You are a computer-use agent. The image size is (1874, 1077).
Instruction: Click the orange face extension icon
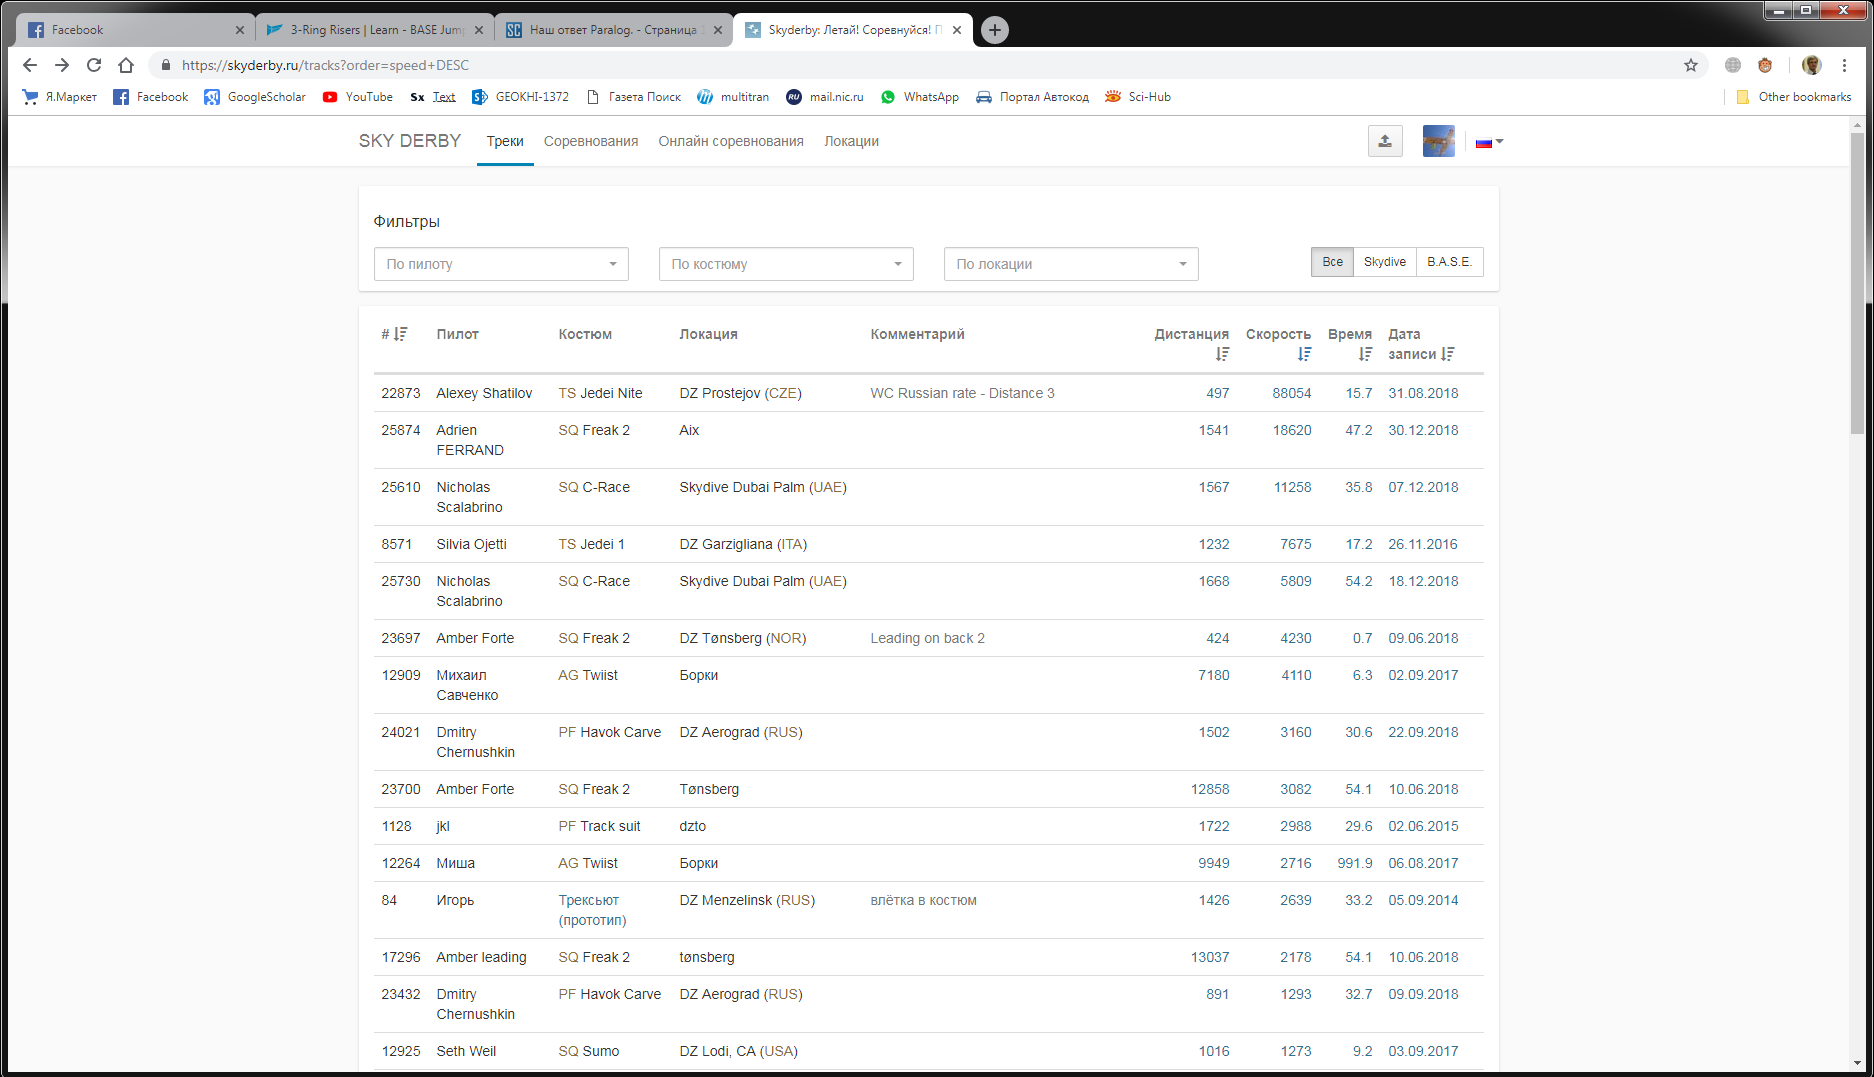[1765, 65]
